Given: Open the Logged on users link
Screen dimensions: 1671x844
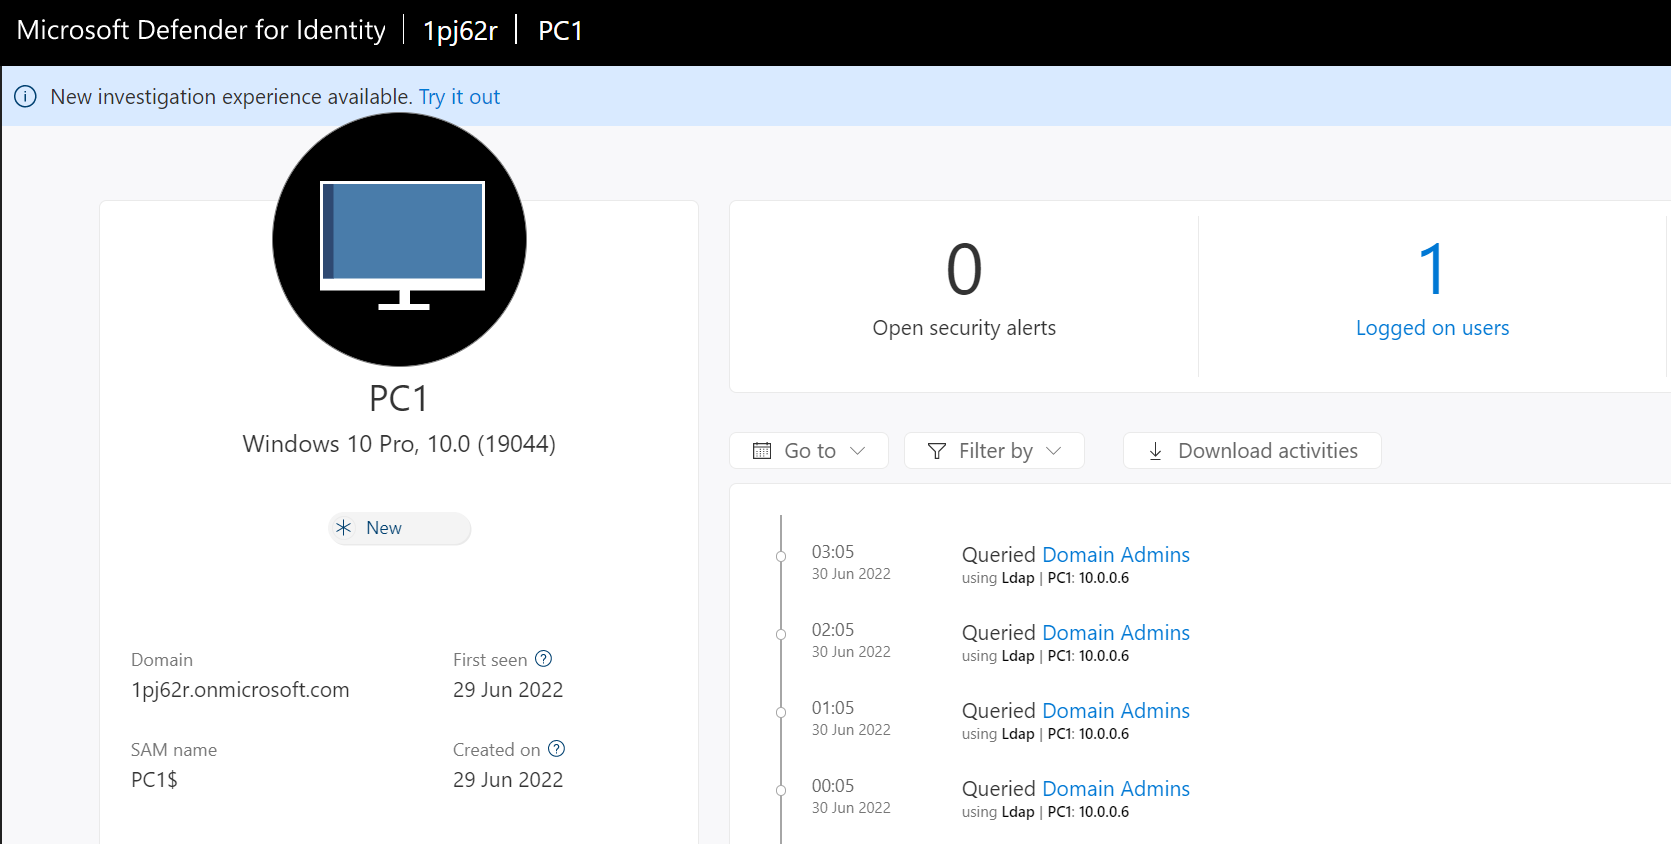Looking at the screenshot, I should (1432, 328).
